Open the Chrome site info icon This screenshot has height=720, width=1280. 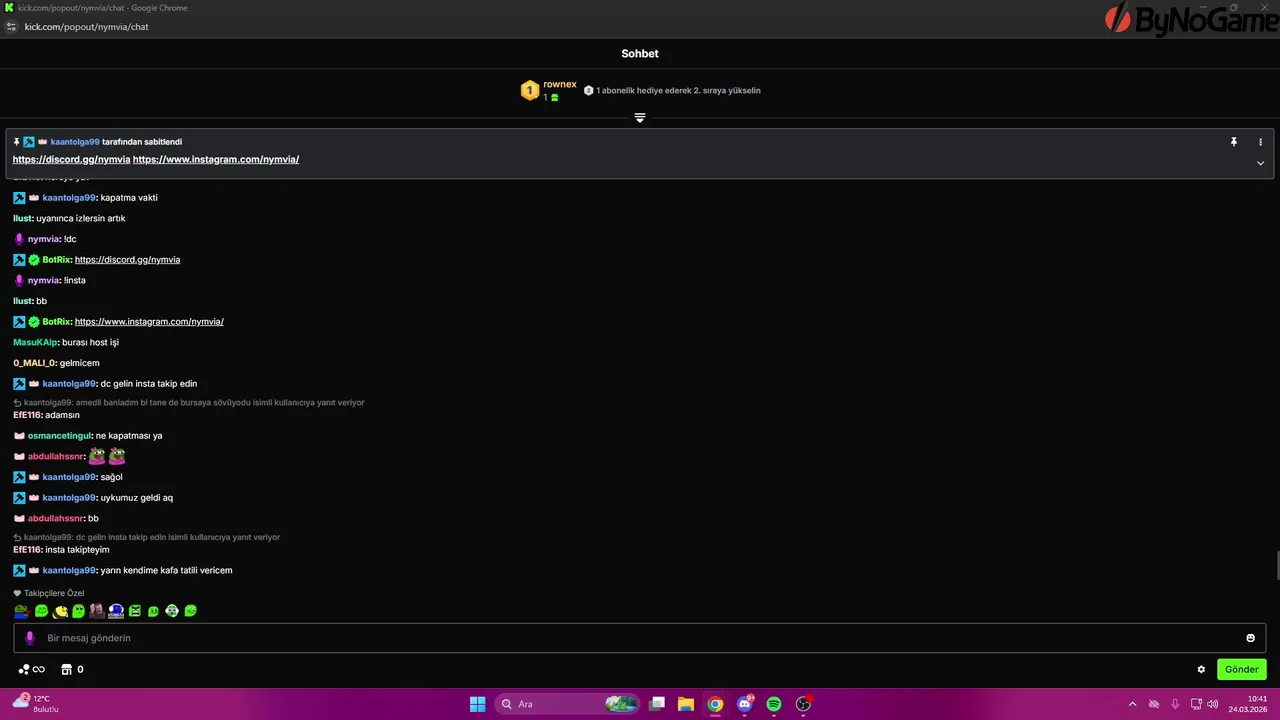(11, 27)
